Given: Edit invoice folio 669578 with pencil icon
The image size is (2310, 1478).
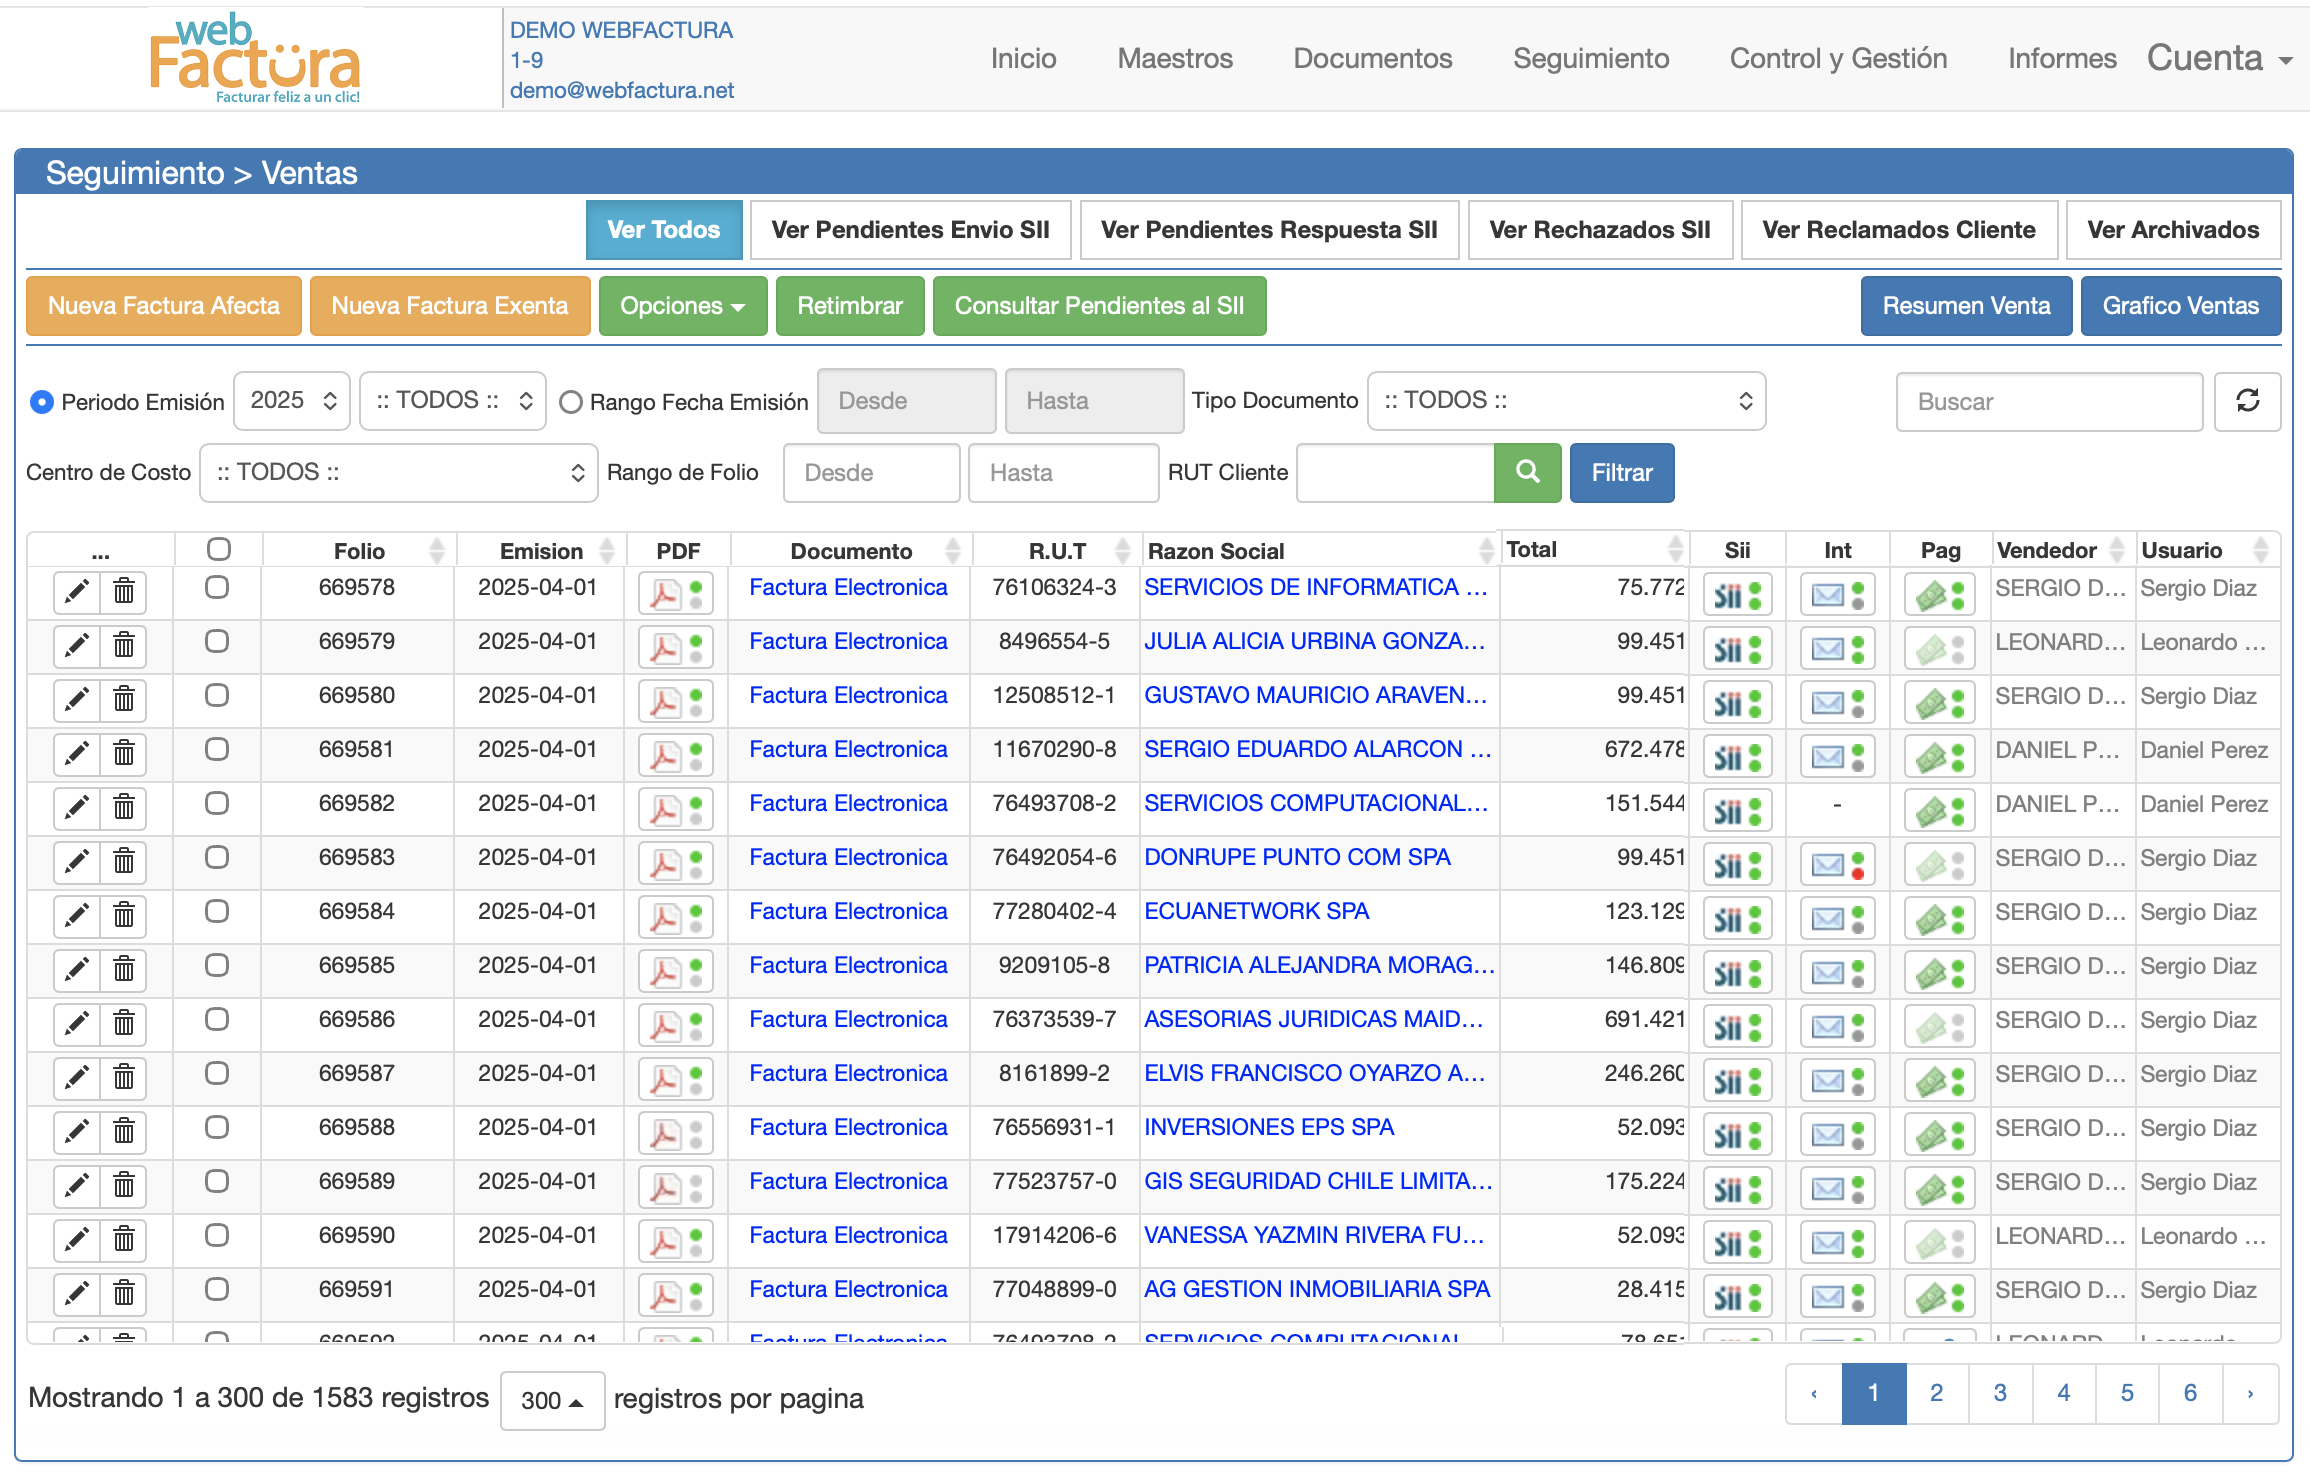Looking at the screenshot, I should (77, 592).
